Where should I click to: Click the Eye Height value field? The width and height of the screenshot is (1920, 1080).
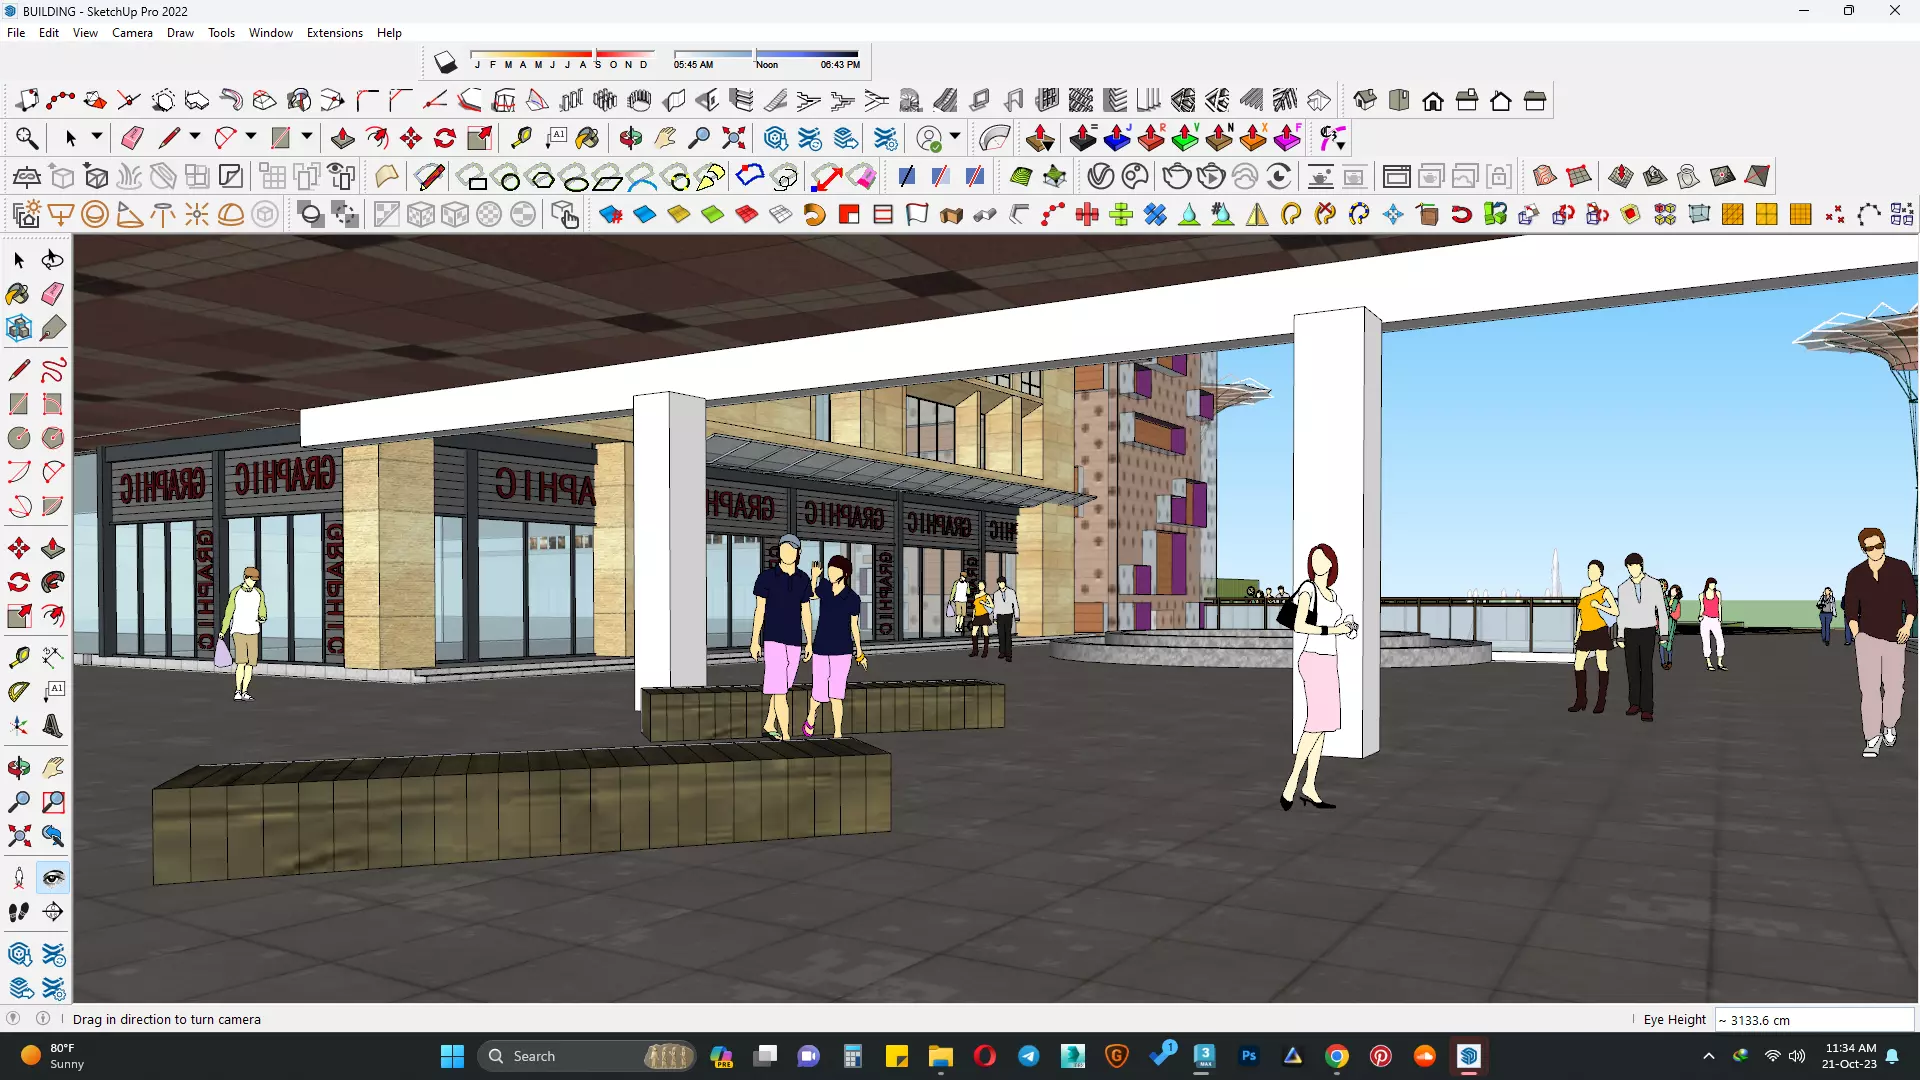pyautogui.click(x=1812, y=1020)
